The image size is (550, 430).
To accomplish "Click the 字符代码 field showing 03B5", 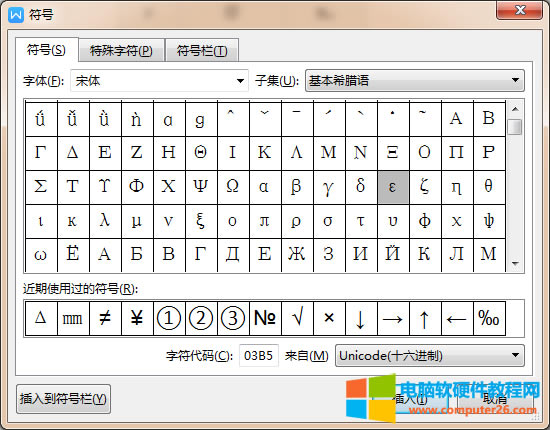I will [259, 356].
